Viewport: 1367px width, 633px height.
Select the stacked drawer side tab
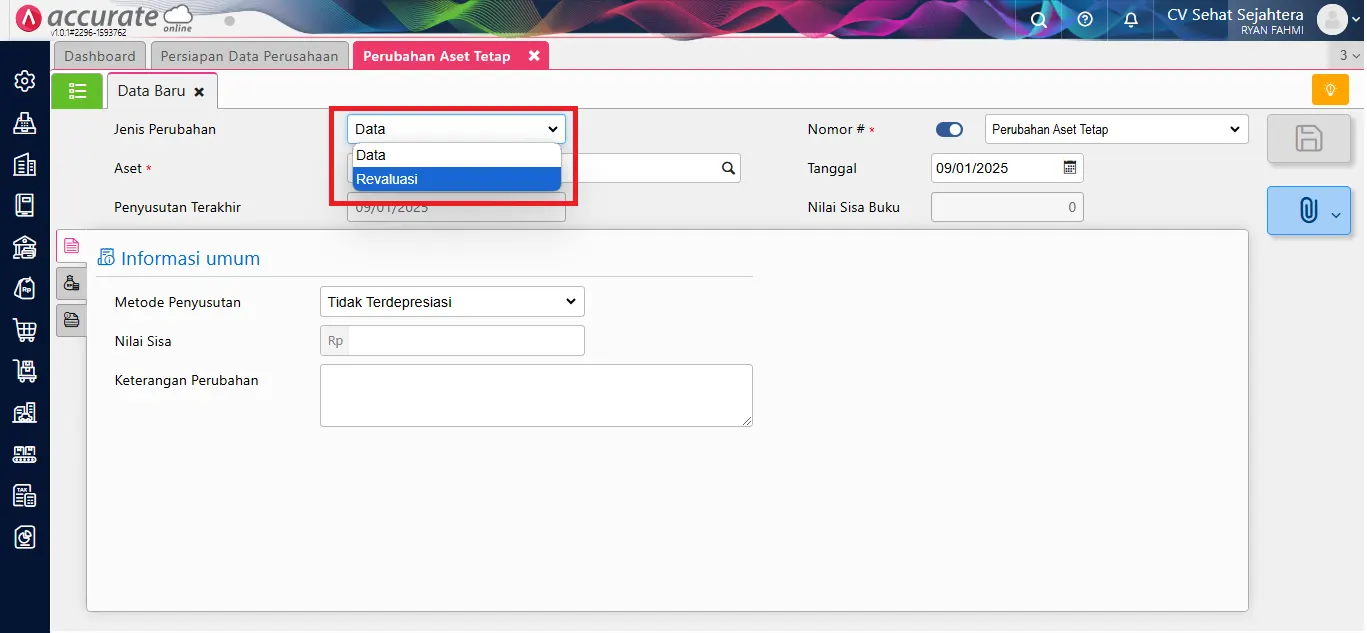coord(71,320)
